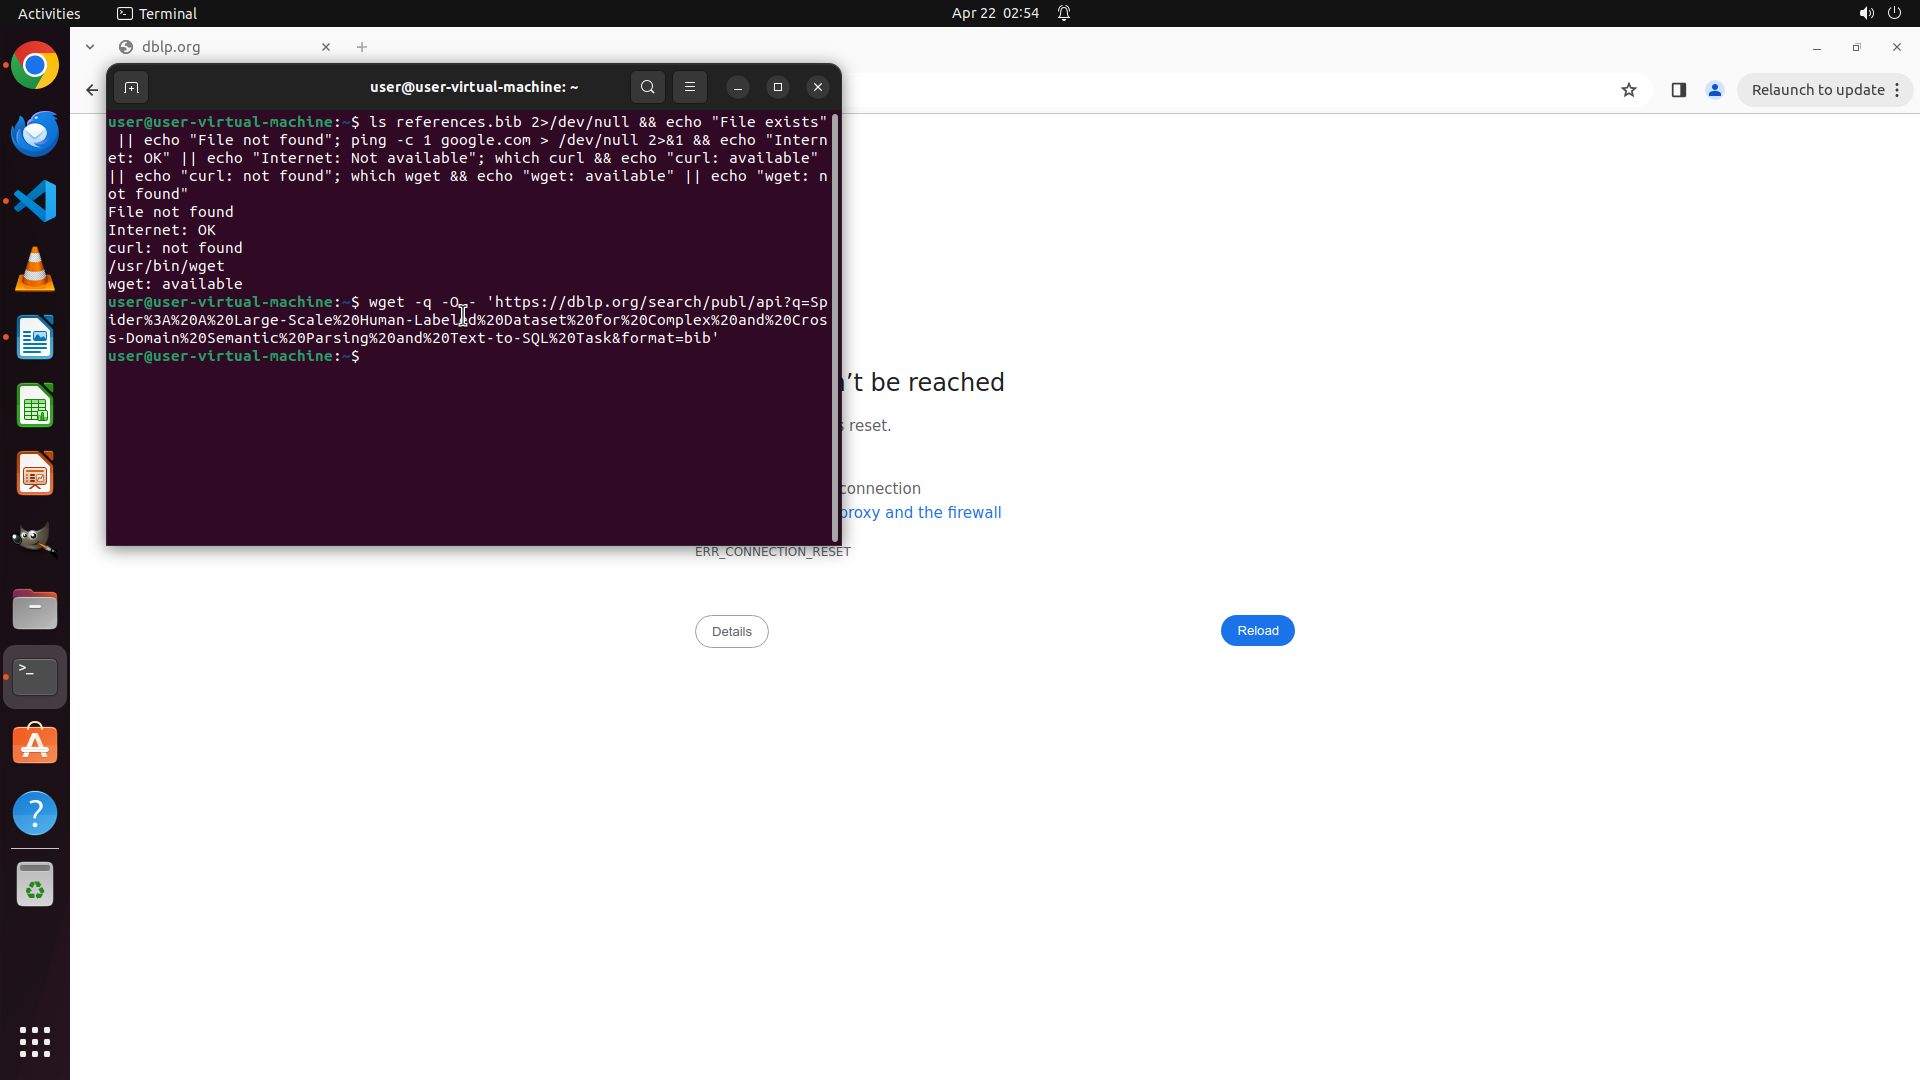Click the terminal window scrollbar
This screenshot has width=1920, height=1080.
(x=835, y=328)
